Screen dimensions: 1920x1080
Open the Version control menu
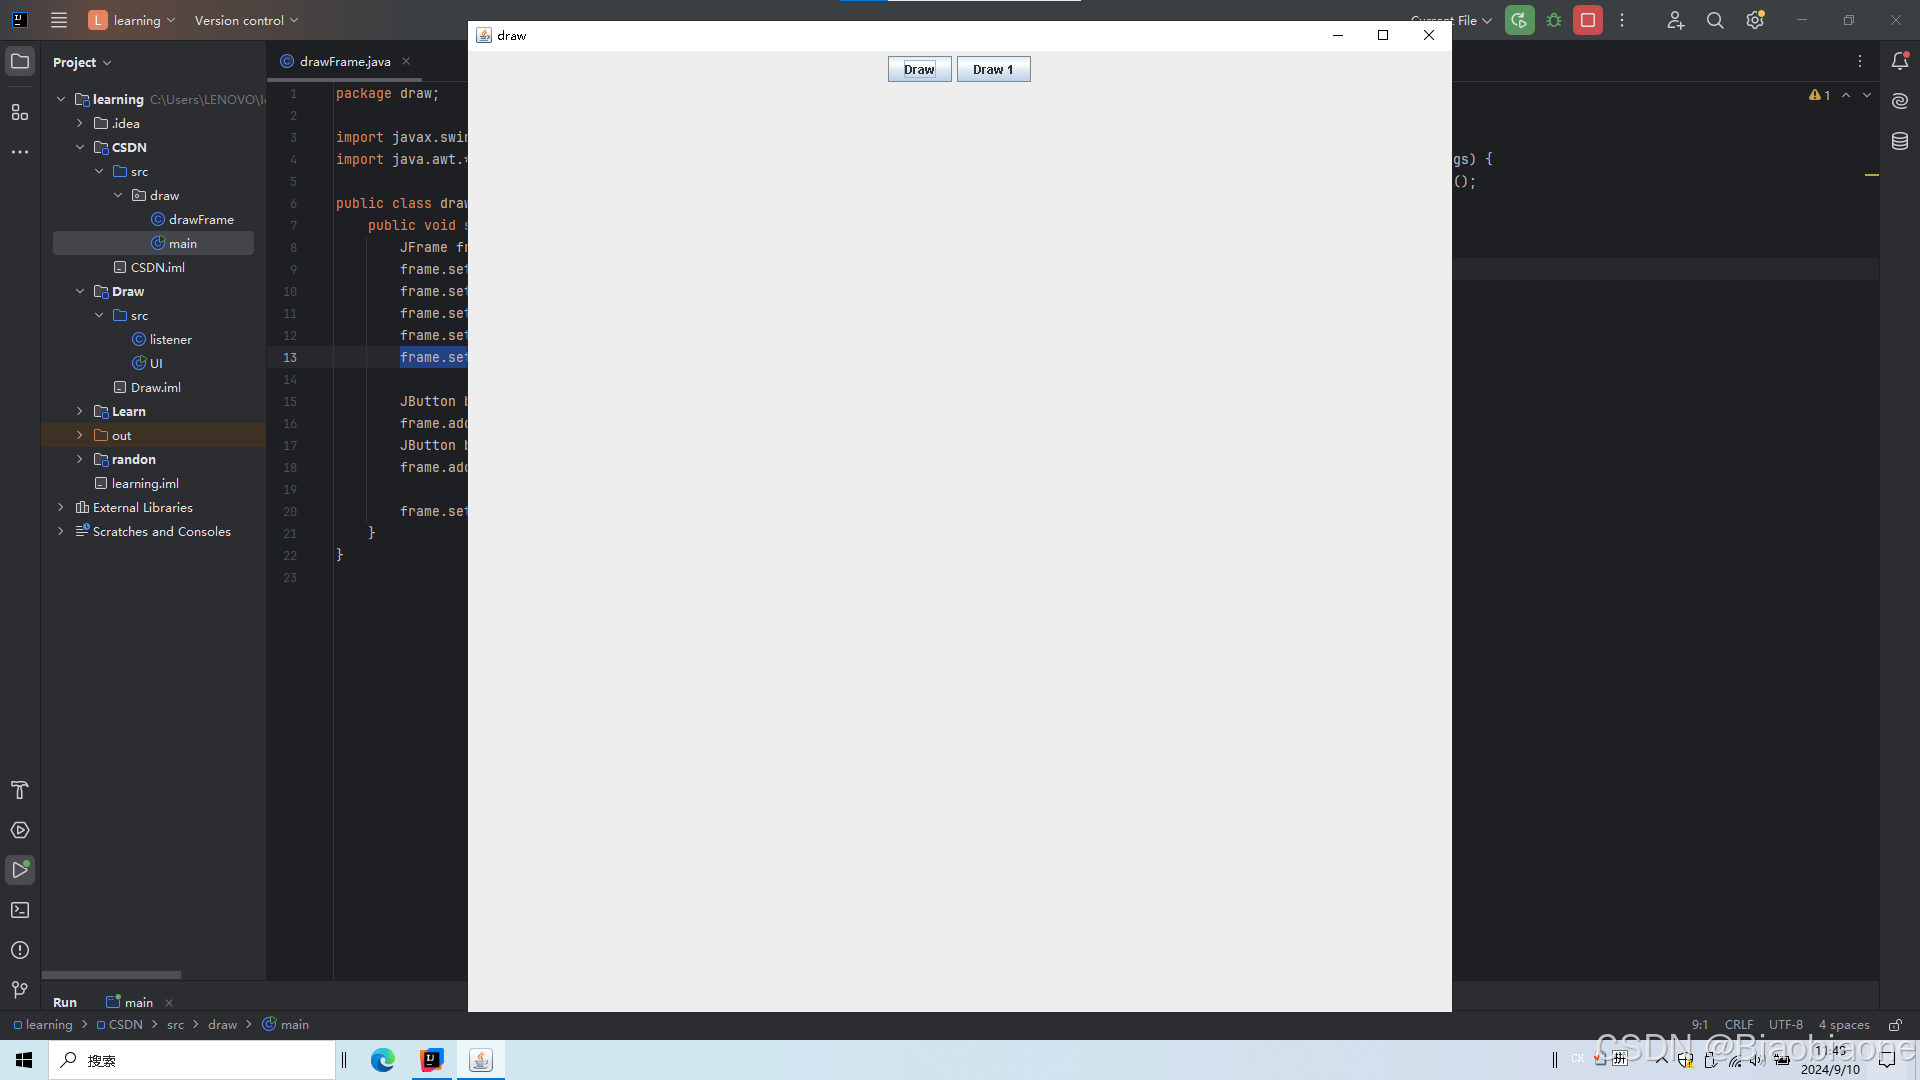coord(246,20)
